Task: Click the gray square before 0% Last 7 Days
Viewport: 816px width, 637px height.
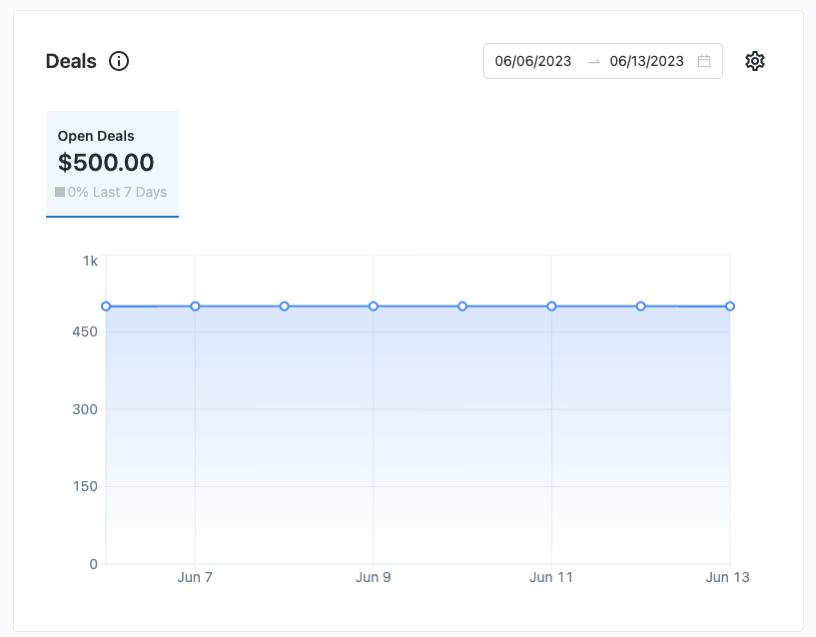Action: 60,192
